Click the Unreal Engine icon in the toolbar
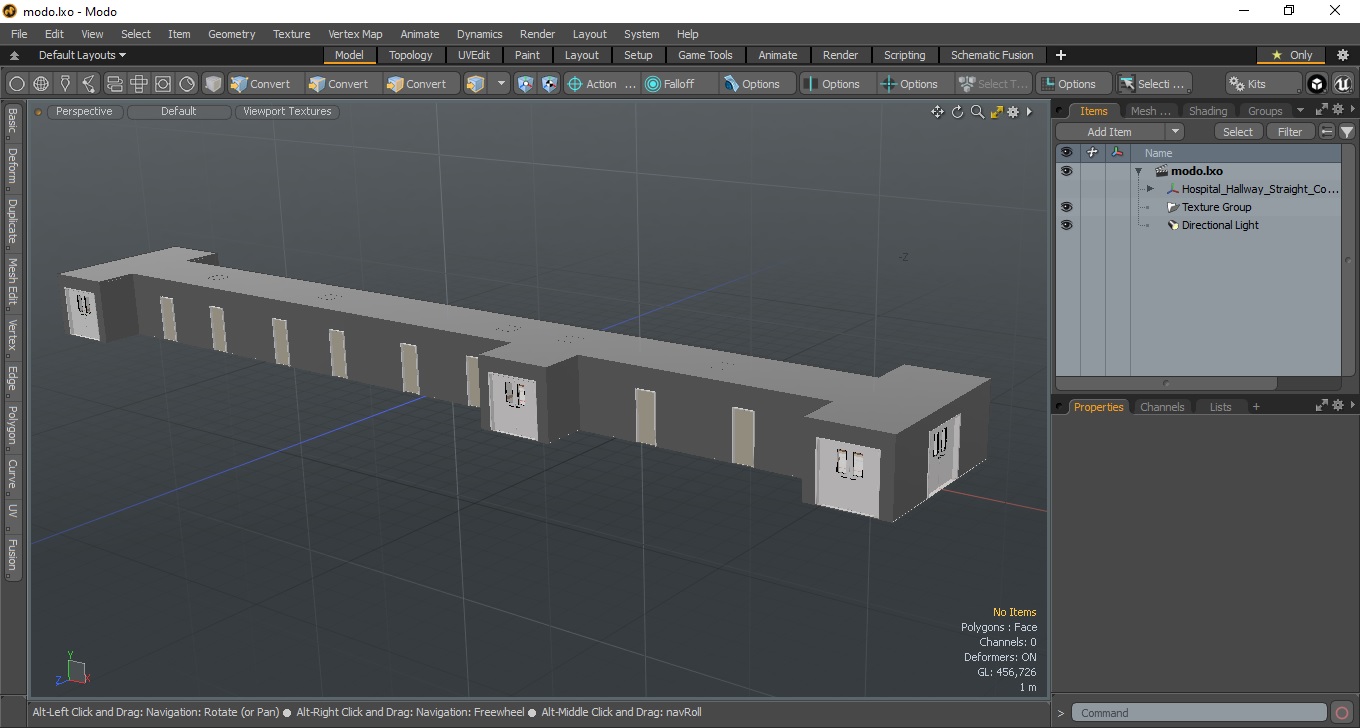Screen dimensions: 1360x728 (x=1342, y=84)
